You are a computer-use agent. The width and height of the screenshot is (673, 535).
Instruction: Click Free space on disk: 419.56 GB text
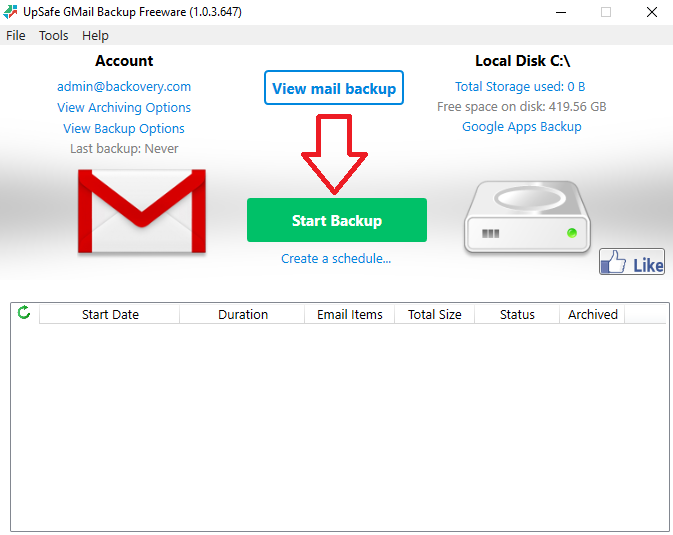tap(521, 106)
